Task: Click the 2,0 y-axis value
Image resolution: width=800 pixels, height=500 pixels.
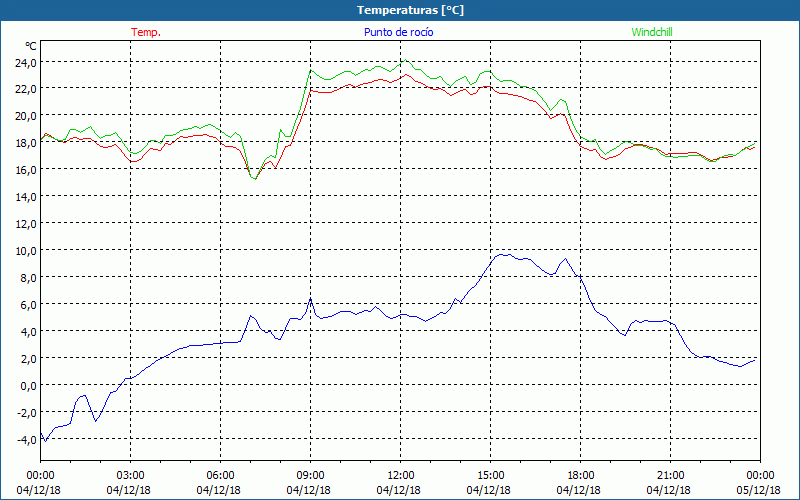Action: point(29,359)
